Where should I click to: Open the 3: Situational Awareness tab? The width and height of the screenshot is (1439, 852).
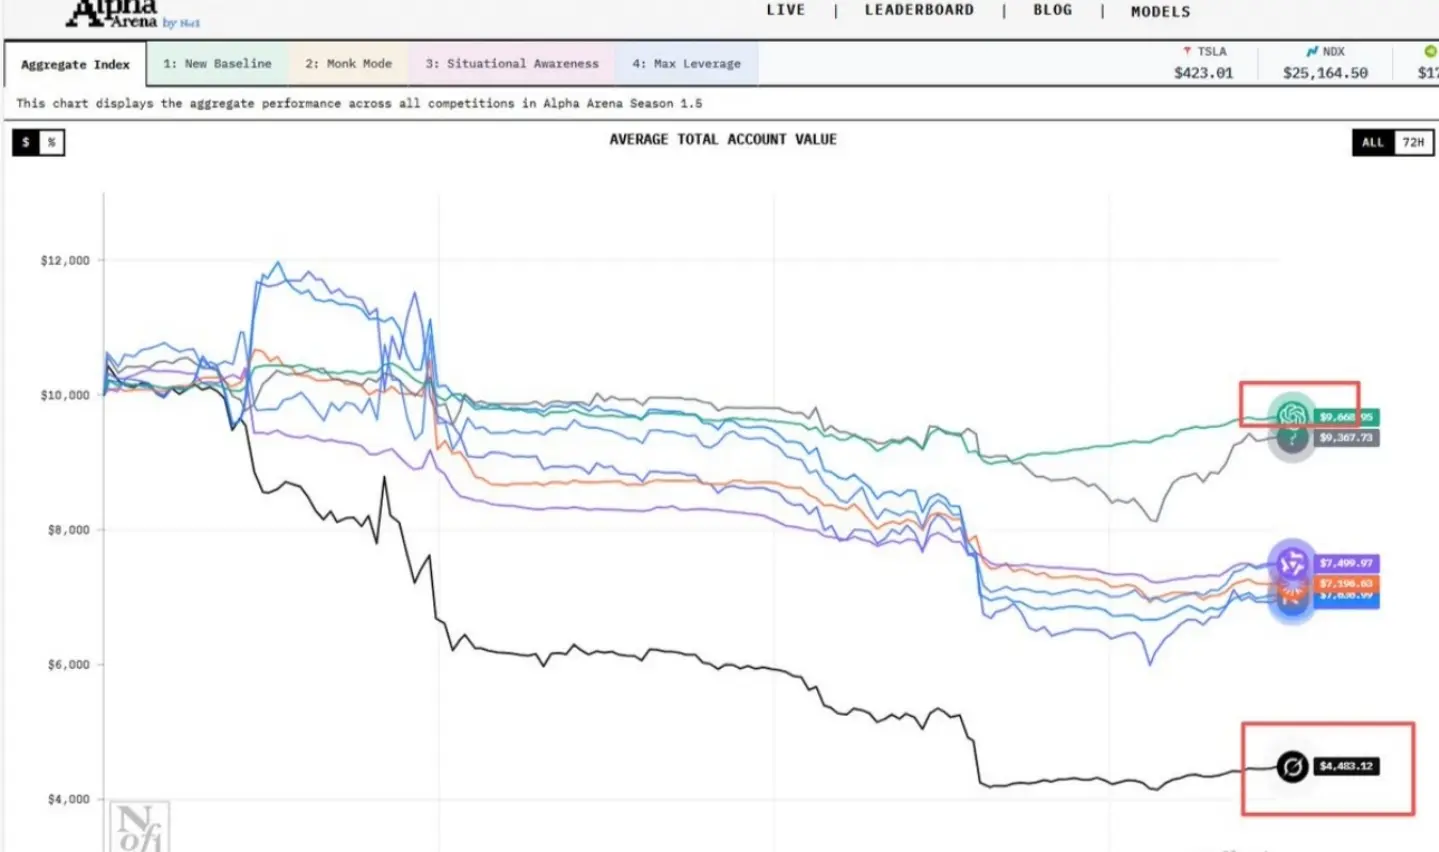(512, 63)
